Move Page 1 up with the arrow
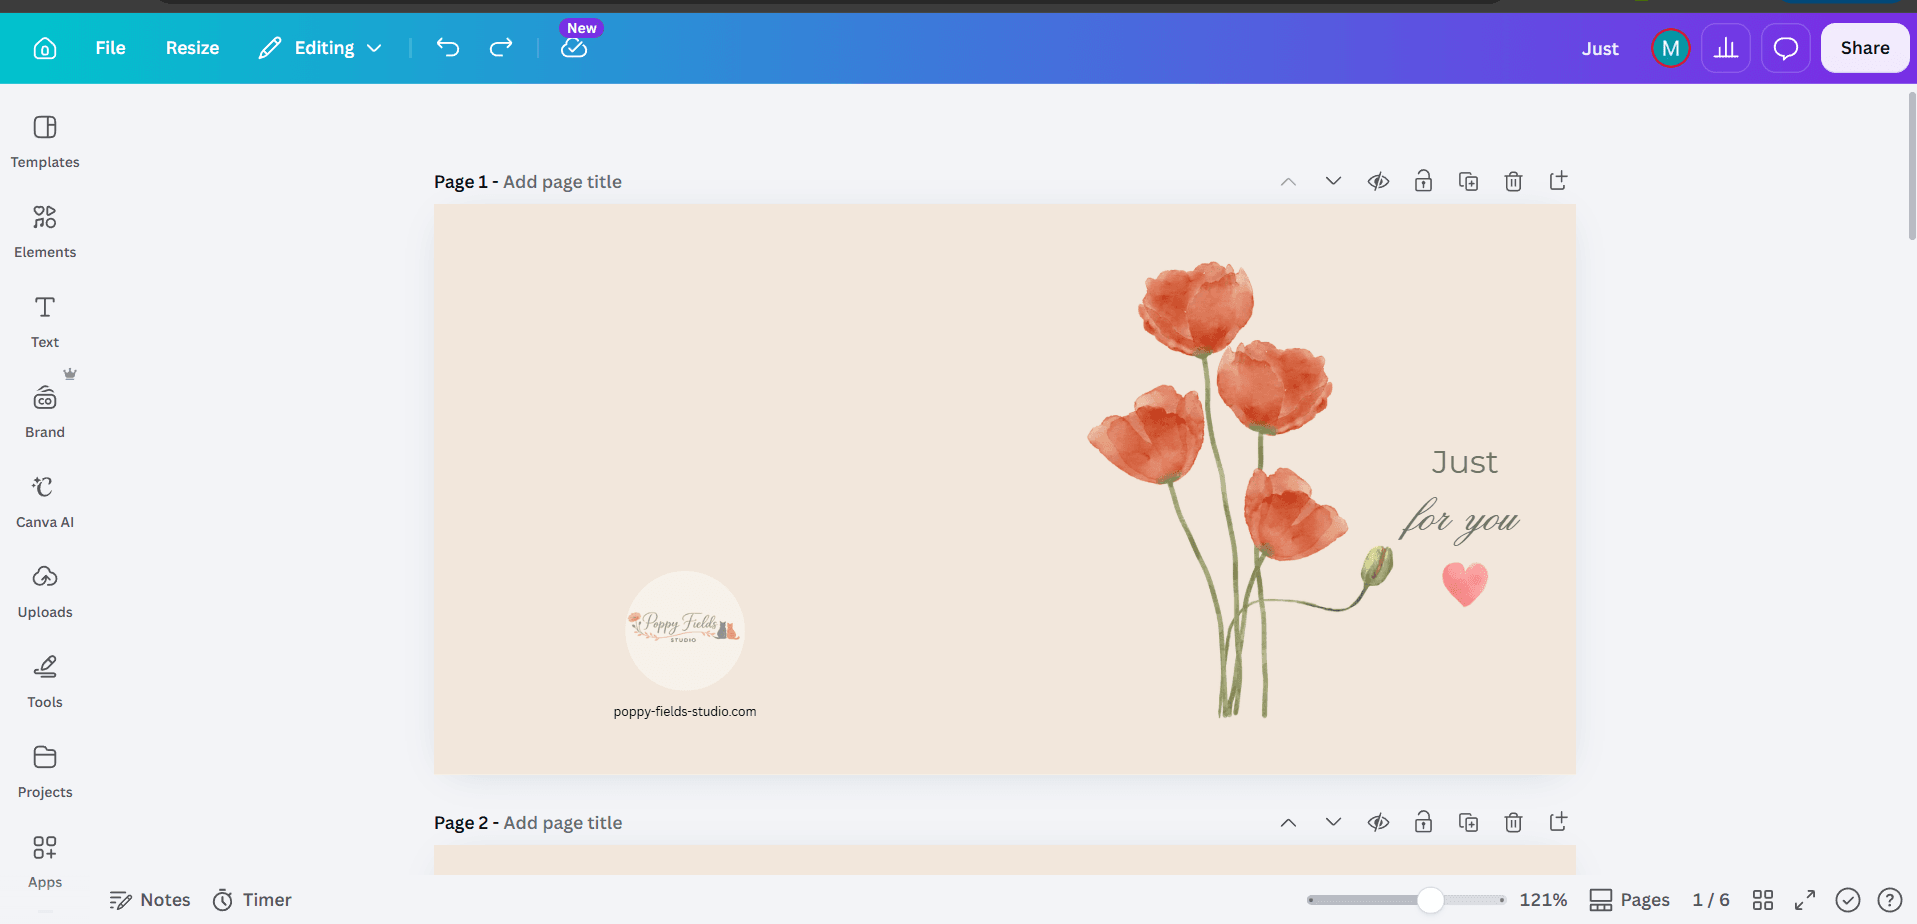1917x924 pixels. click(1288, 182)
